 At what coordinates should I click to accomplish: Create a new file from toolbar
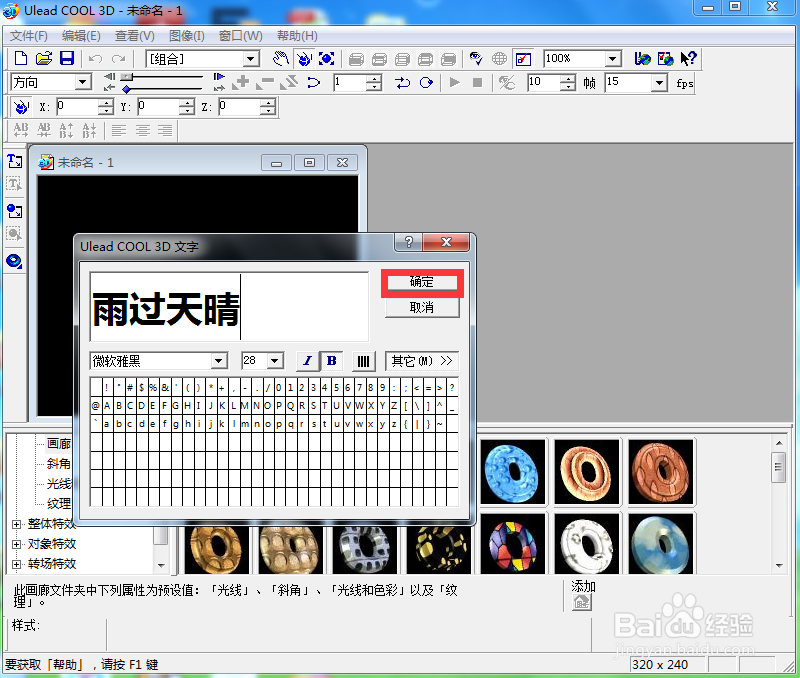(21, 58)
